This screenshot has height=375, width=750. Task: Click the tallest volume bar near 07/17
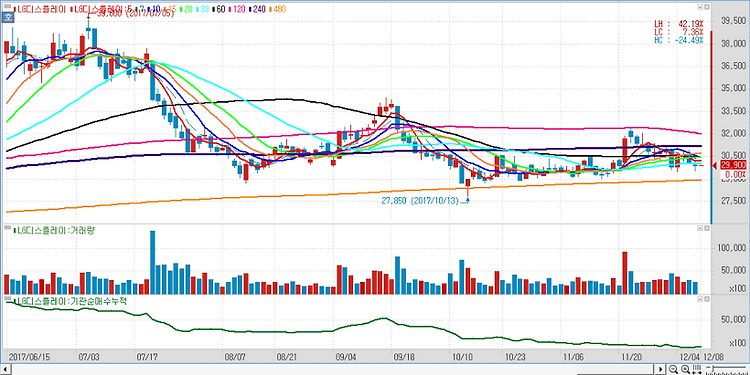click(153, 263)
